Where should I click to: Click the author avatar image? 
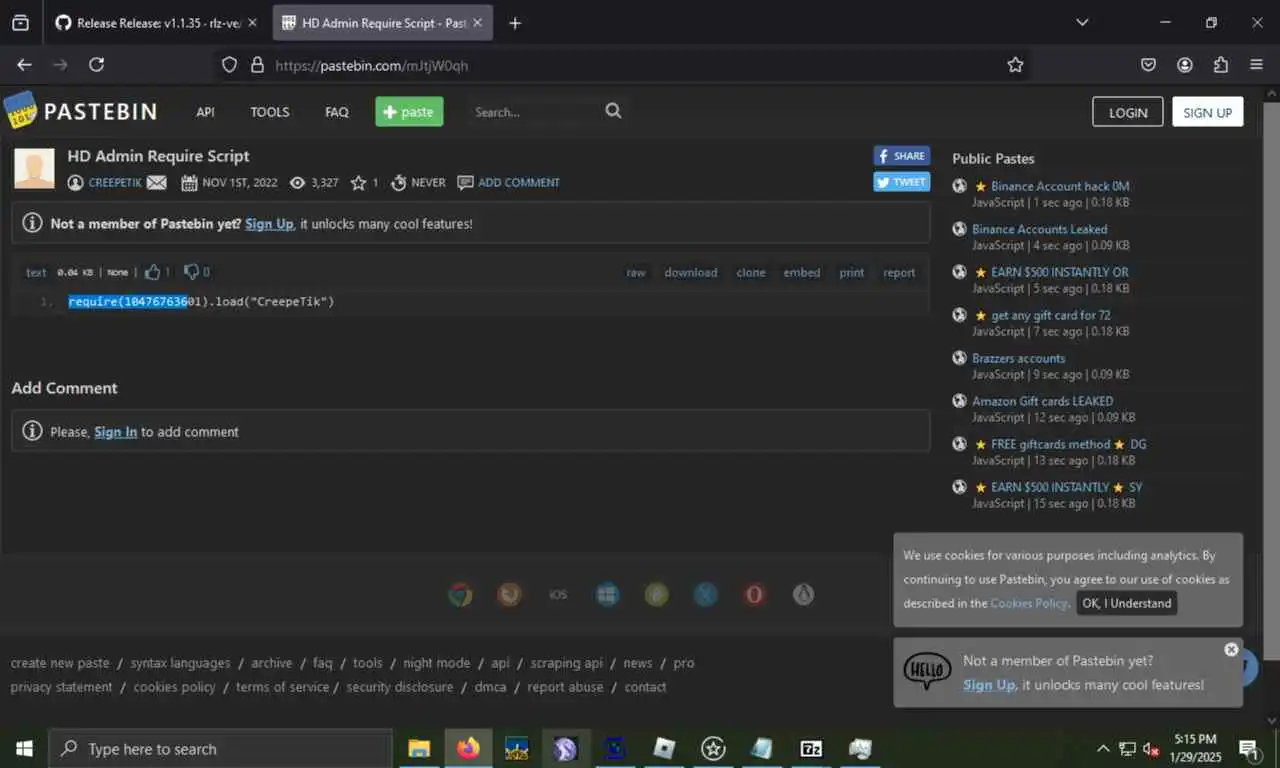[x=34, y=168]
